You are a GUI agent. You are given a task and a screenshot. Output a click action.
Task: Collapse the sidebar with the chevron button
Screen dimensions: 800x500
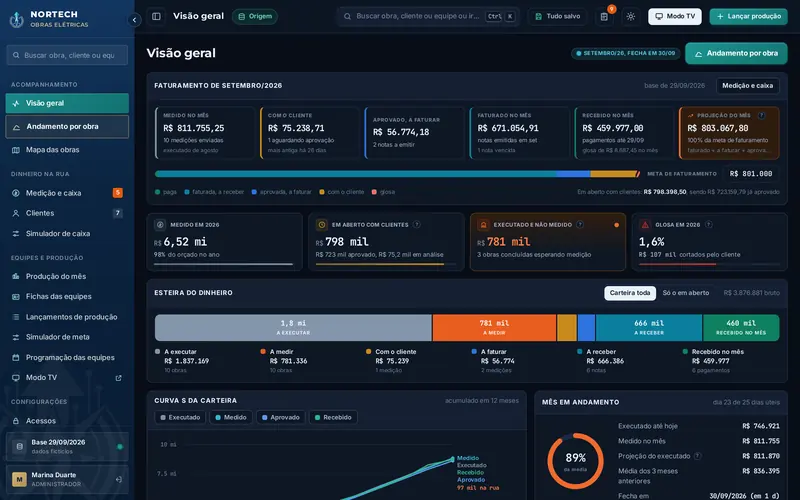click(x=134, y=20)
